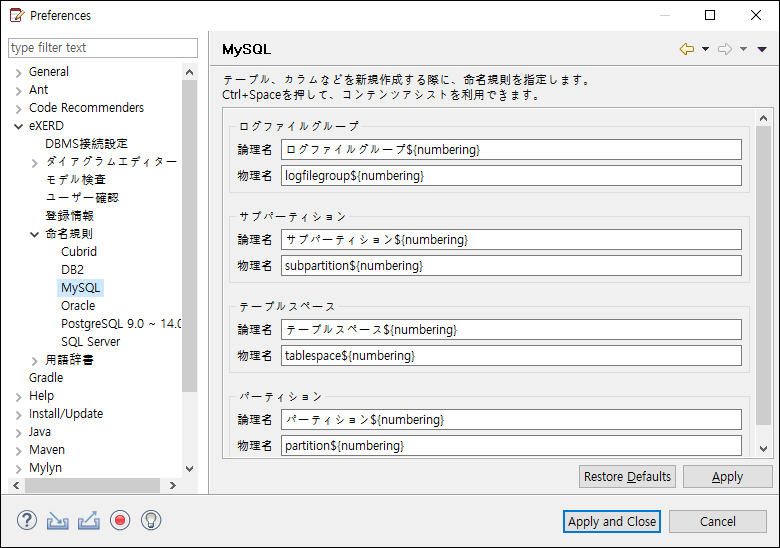Click settings panel scroll down arrow

[764, 449]
